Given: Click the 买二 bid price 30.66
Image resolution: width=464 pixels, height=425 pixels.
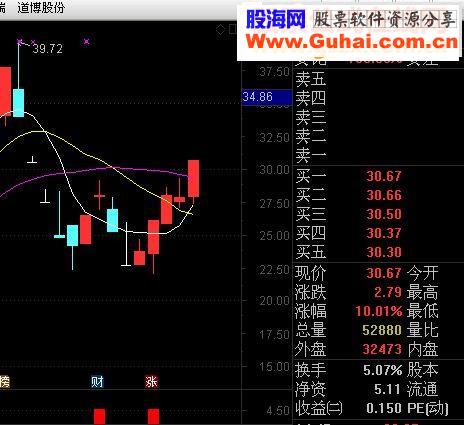Looking at the screenshot, I should click(384, 195).
